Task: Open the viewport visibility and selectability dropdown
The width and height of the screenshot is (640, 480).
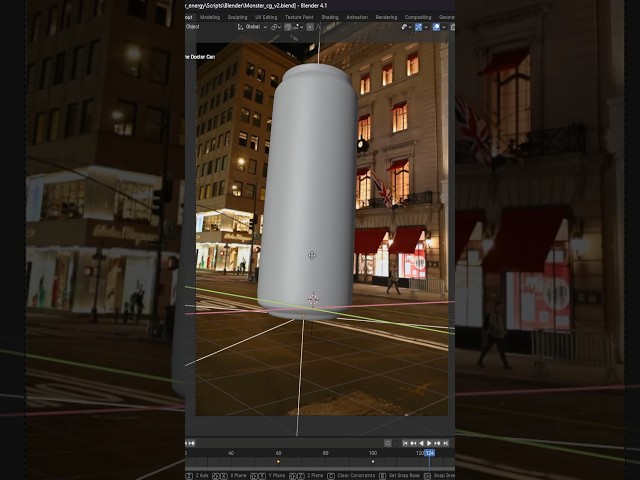Action: (x=407, y=27)
